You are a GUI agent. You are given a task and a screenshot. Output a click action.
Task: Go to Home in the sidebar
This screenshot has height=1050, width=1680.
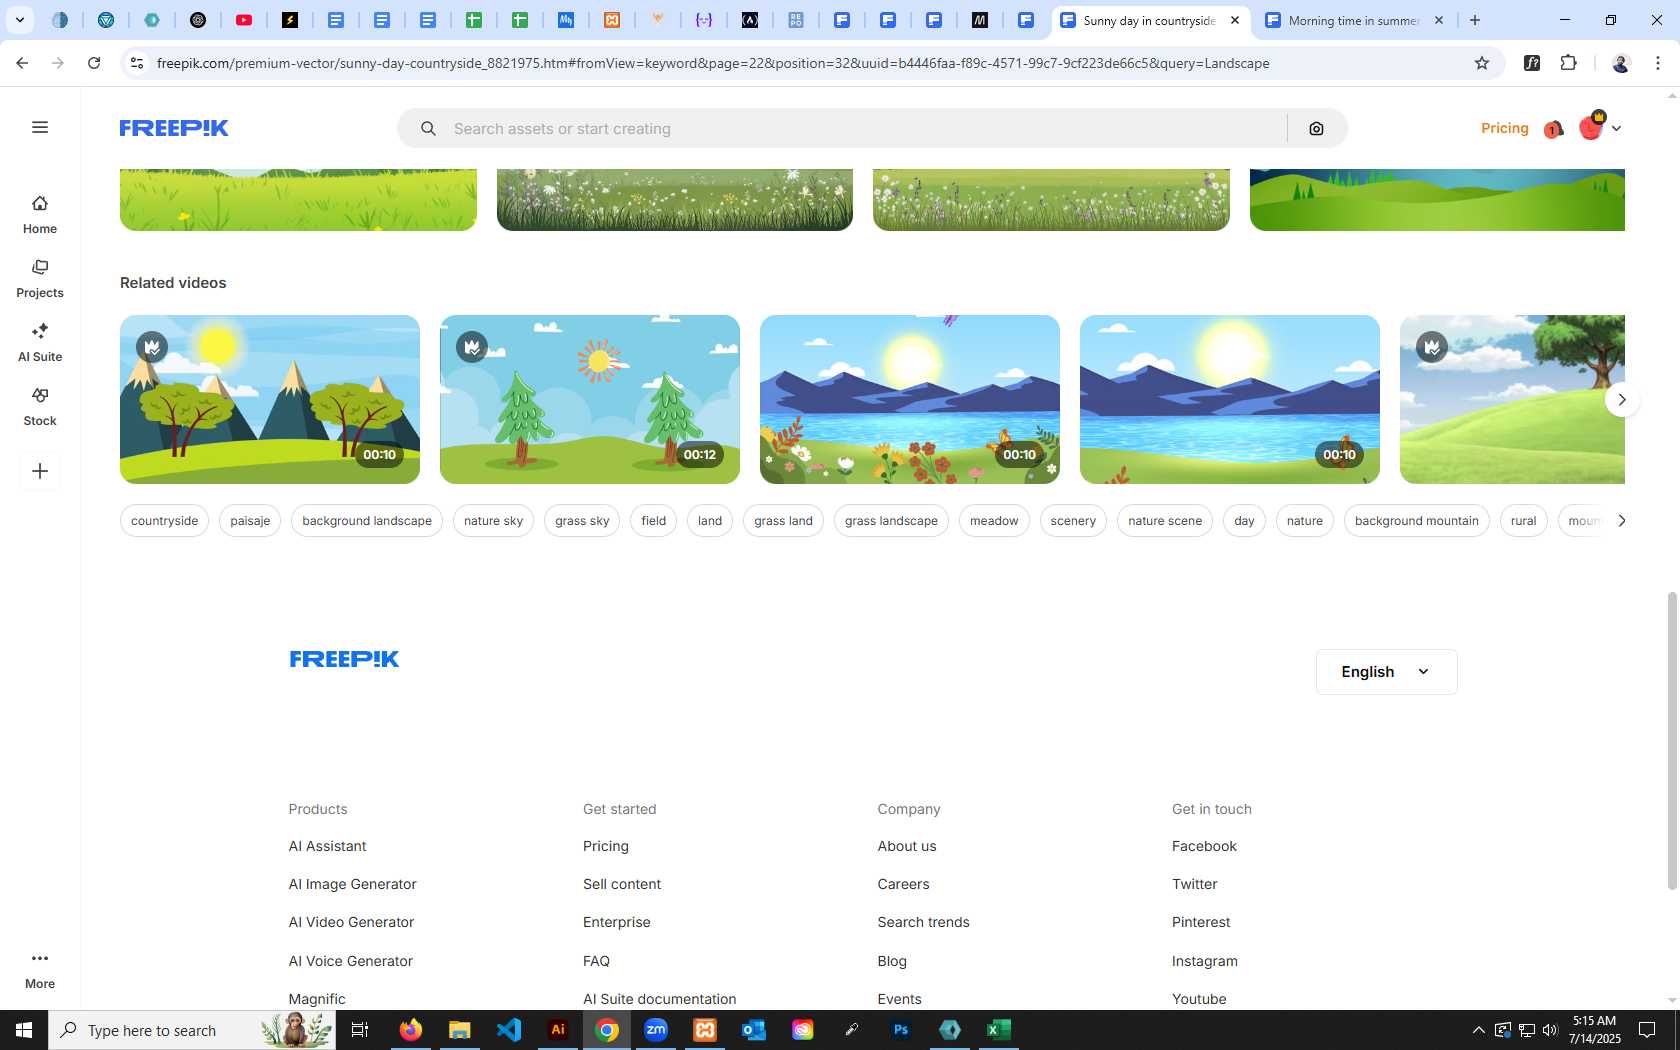click(x=40, y=215)
